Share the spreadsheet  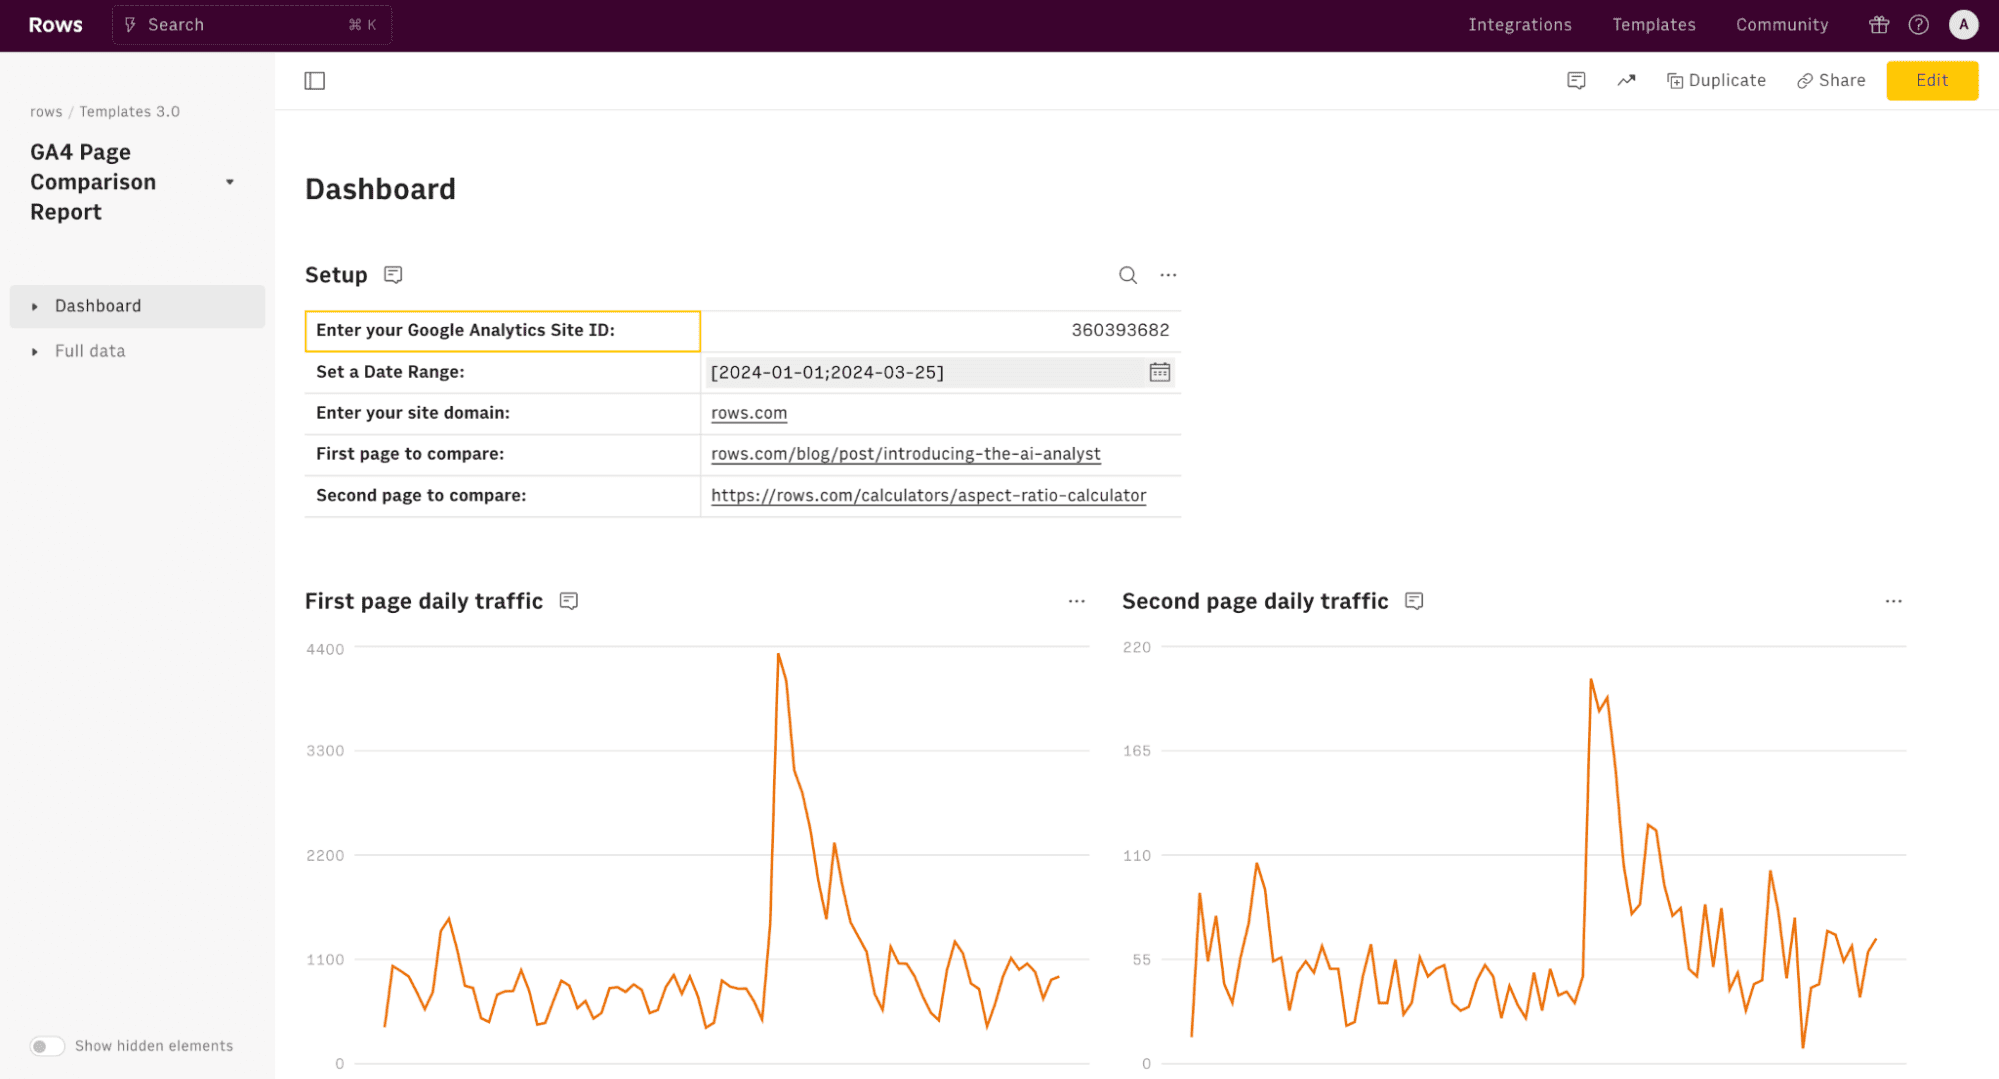click(x=1831, y=81)
